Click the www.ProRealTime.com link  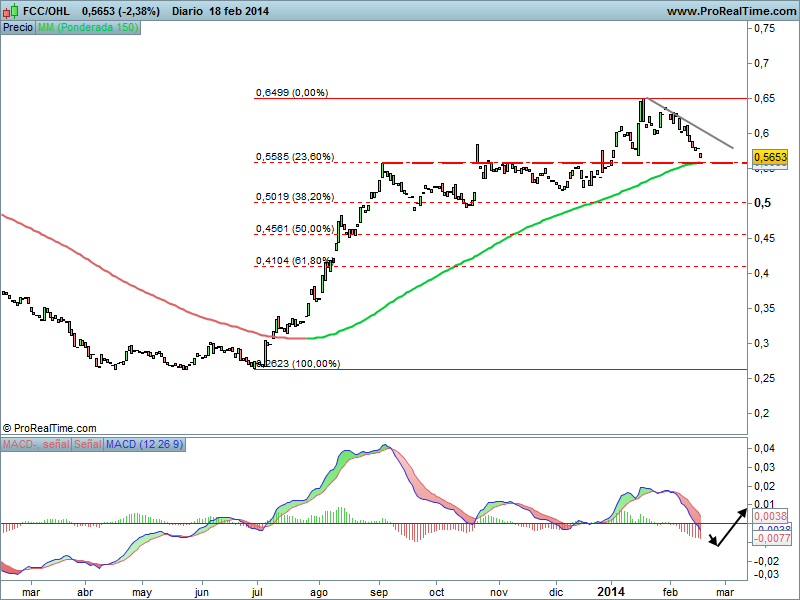[x=731, y=11]
